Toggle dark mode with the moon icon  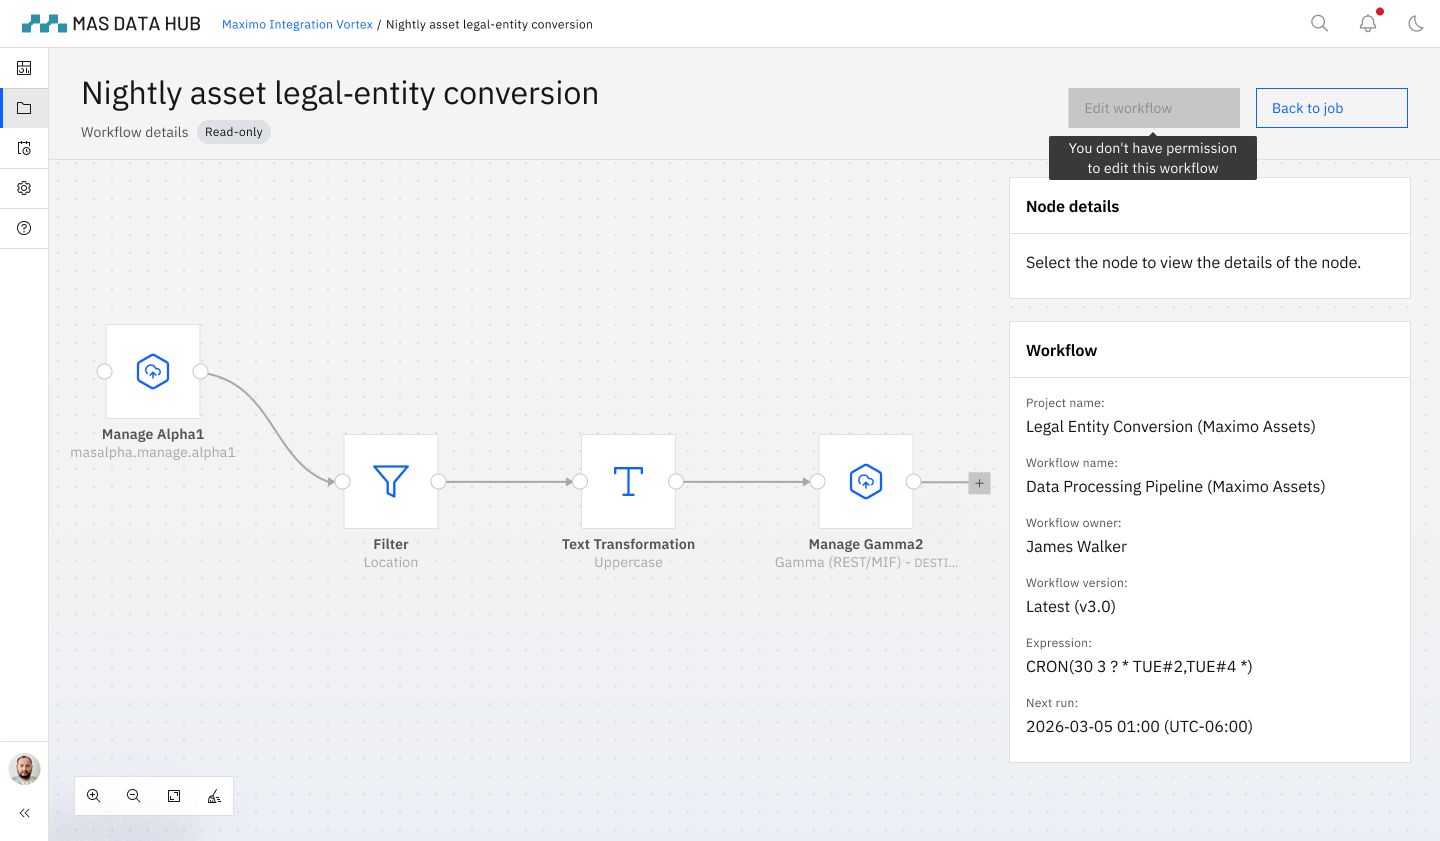pos(1416,22)
